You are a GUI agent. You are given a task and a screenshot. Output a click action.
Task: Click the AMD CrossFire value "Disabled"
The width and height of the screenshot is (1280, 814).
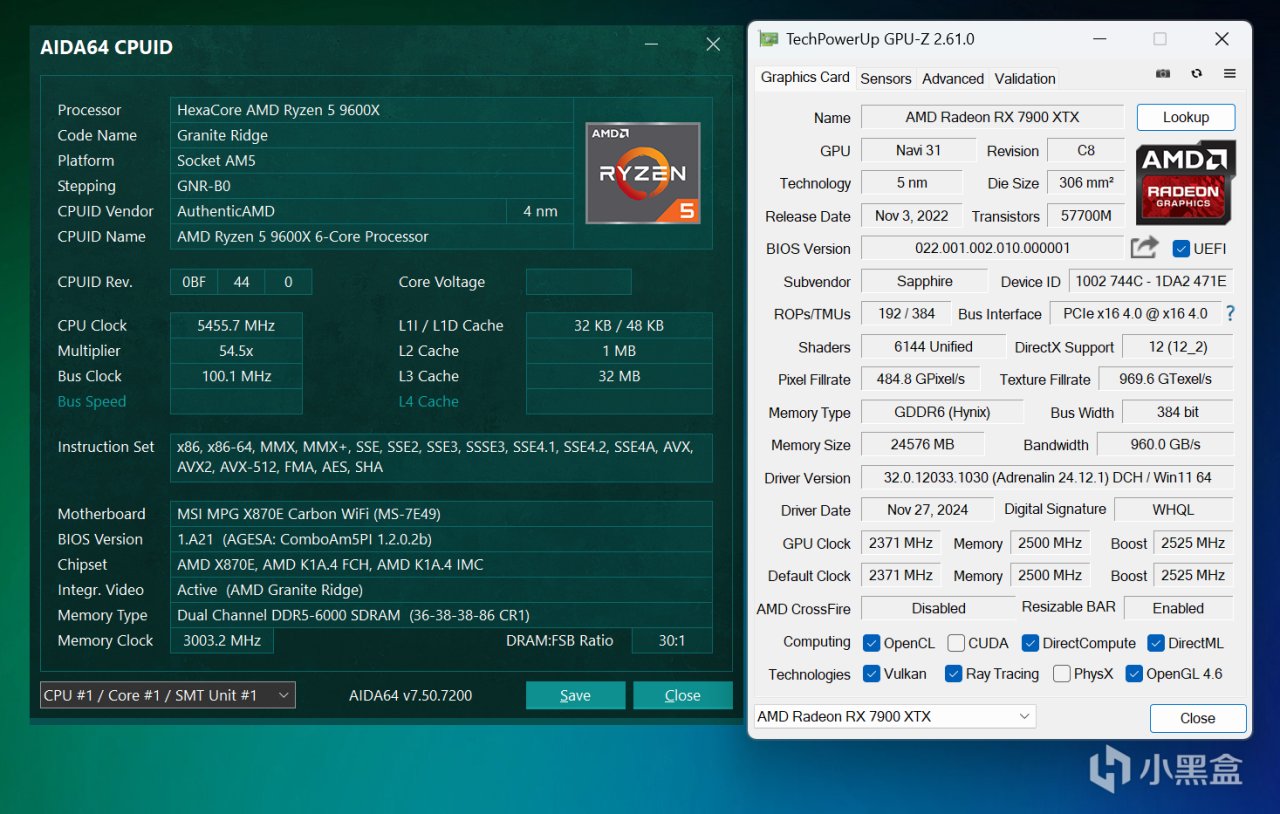[938, 608]
